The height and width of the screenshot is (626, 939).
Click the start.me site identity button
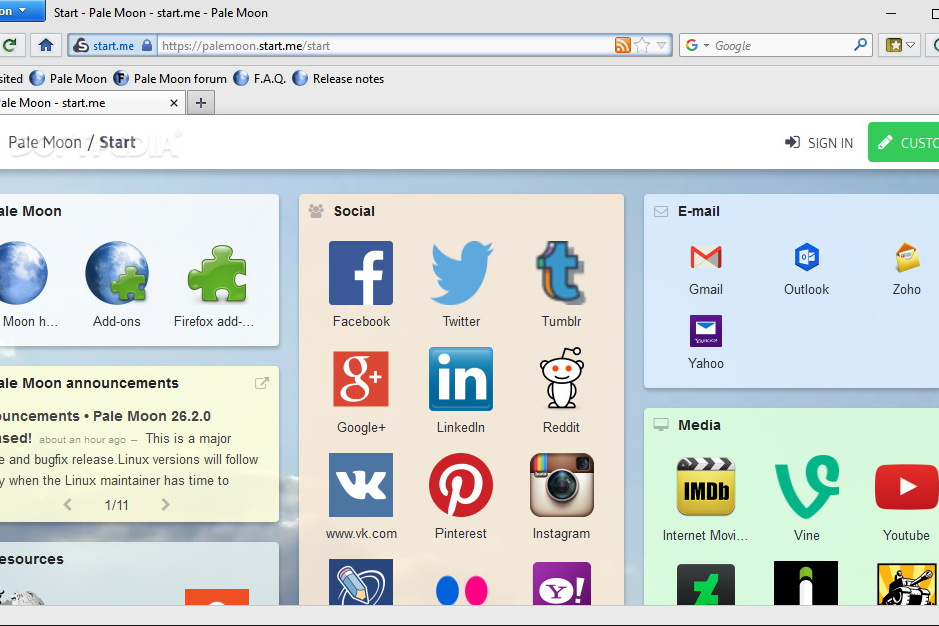(113, 46)
